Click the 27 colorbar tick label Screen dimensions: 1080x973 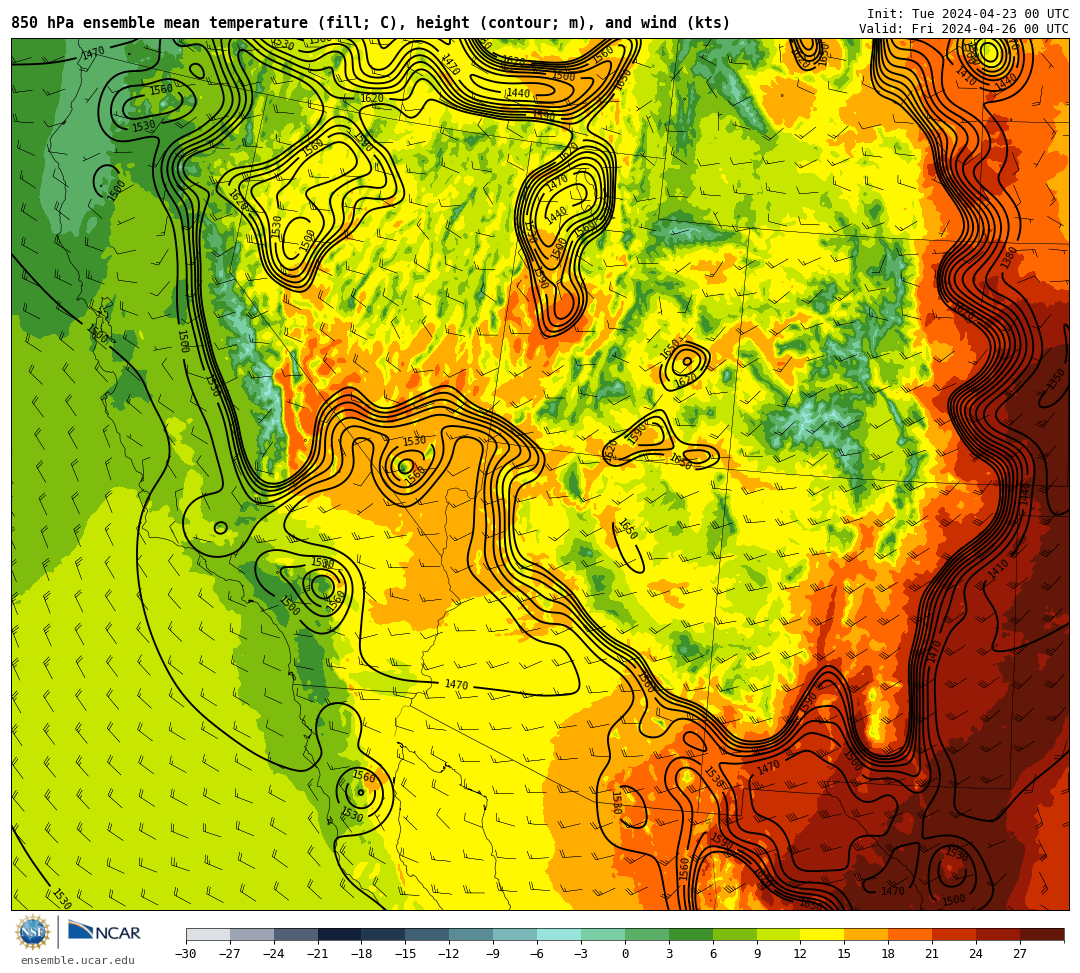(1020, 954)
